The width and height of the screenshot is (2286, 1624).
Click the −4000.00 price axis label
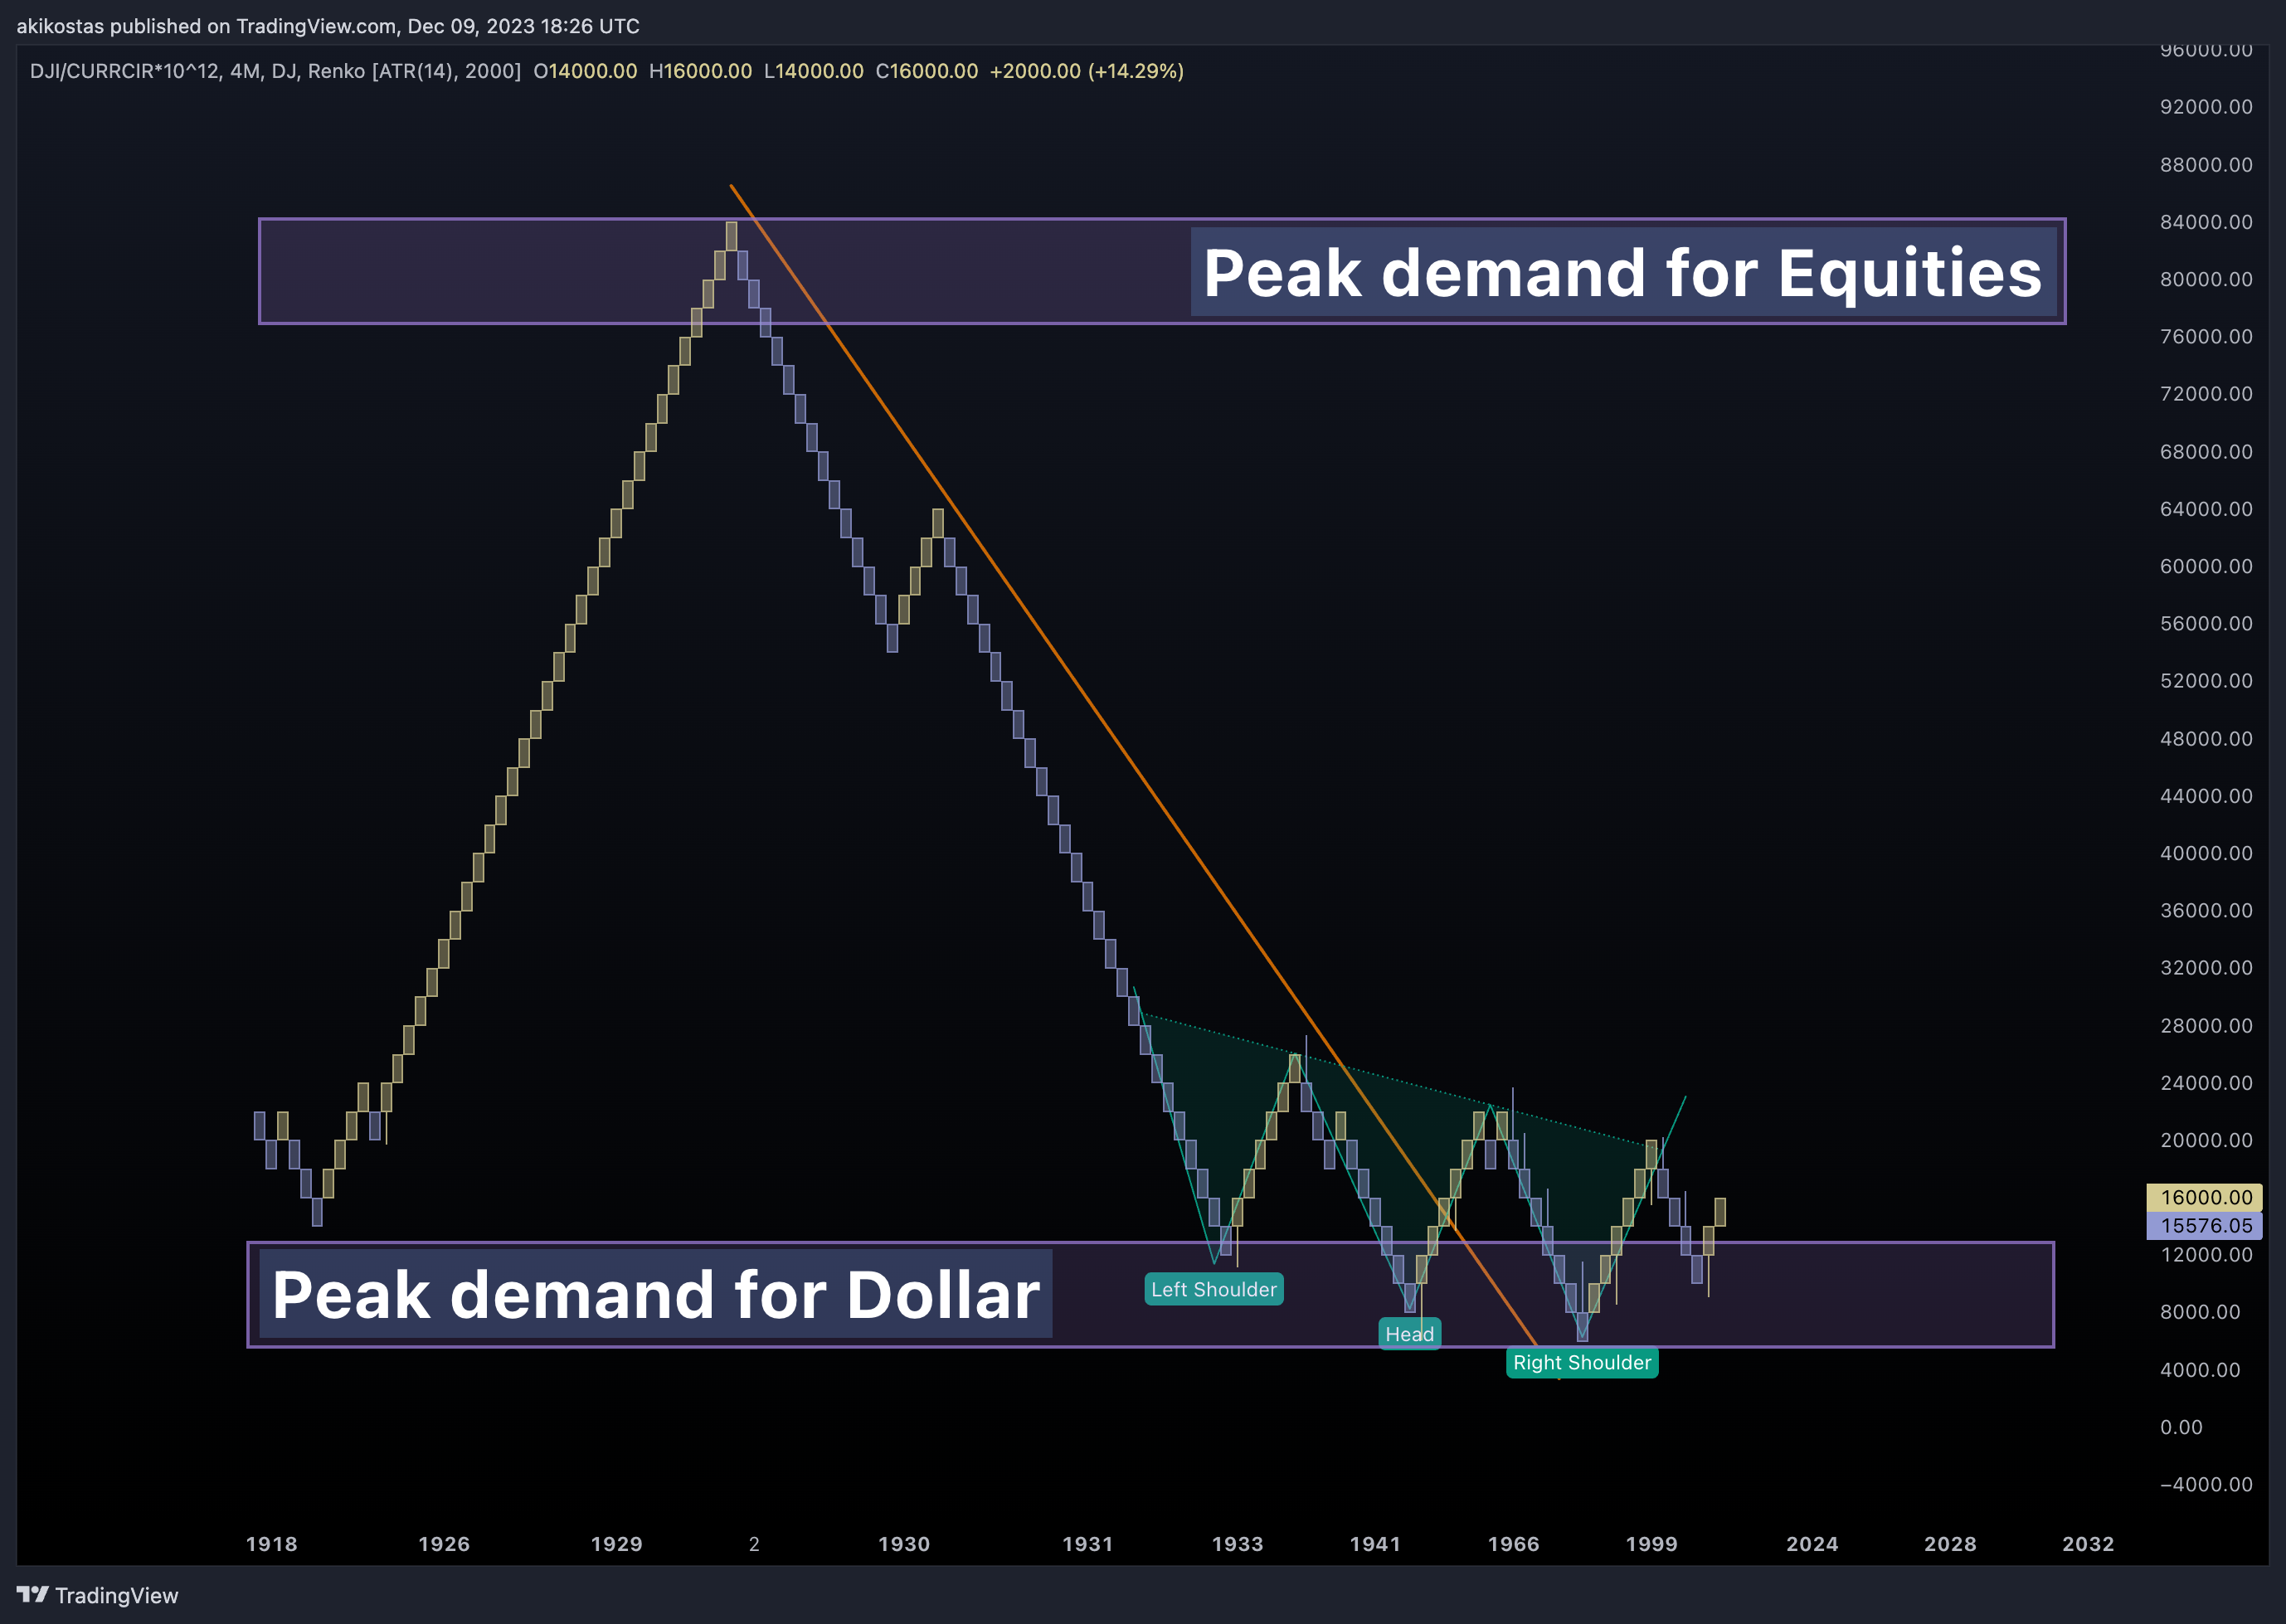2206,1484
